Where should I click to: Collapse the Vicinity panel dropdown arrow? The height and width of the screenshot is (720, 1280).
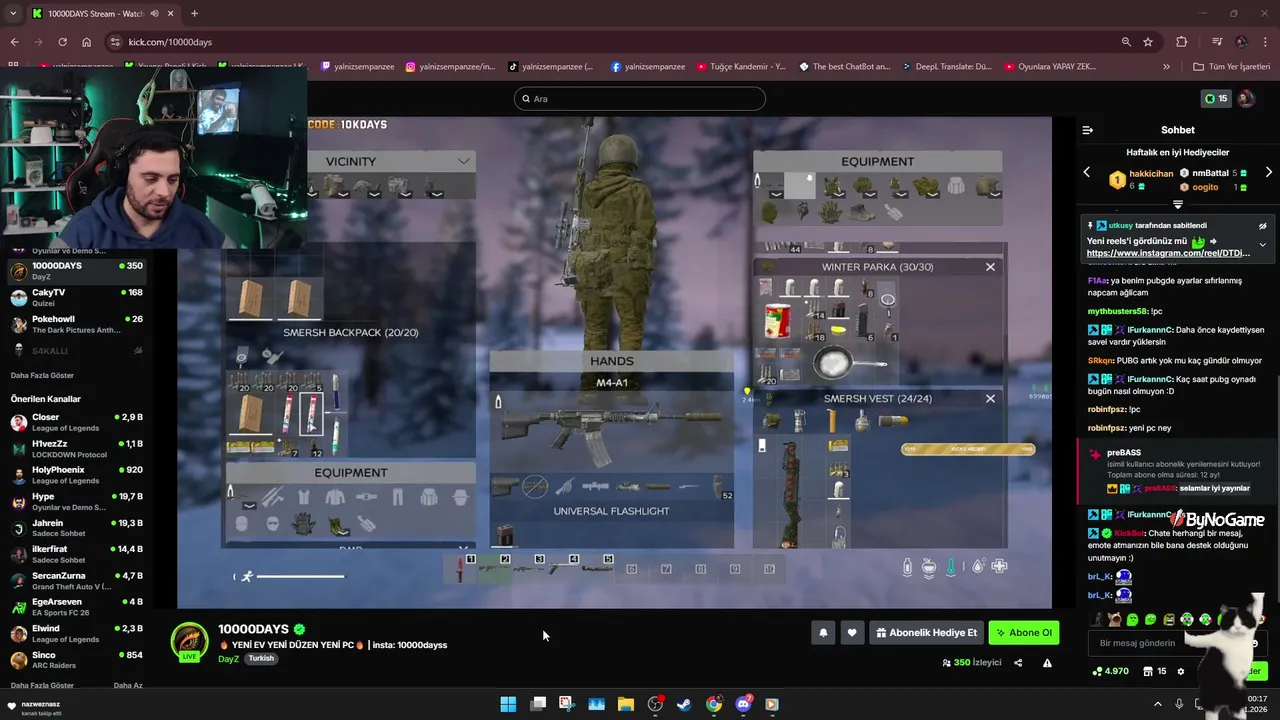[463, 161]
